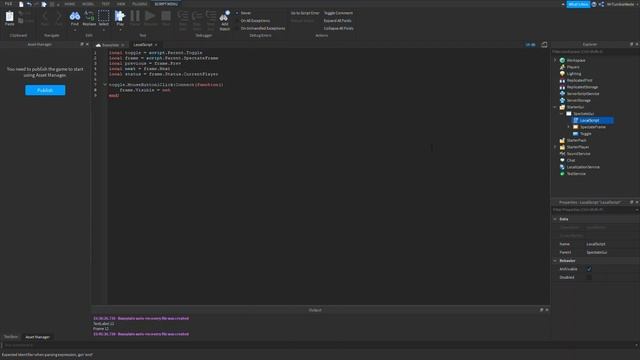Click the Resume playback button

(x=150, y=16)
